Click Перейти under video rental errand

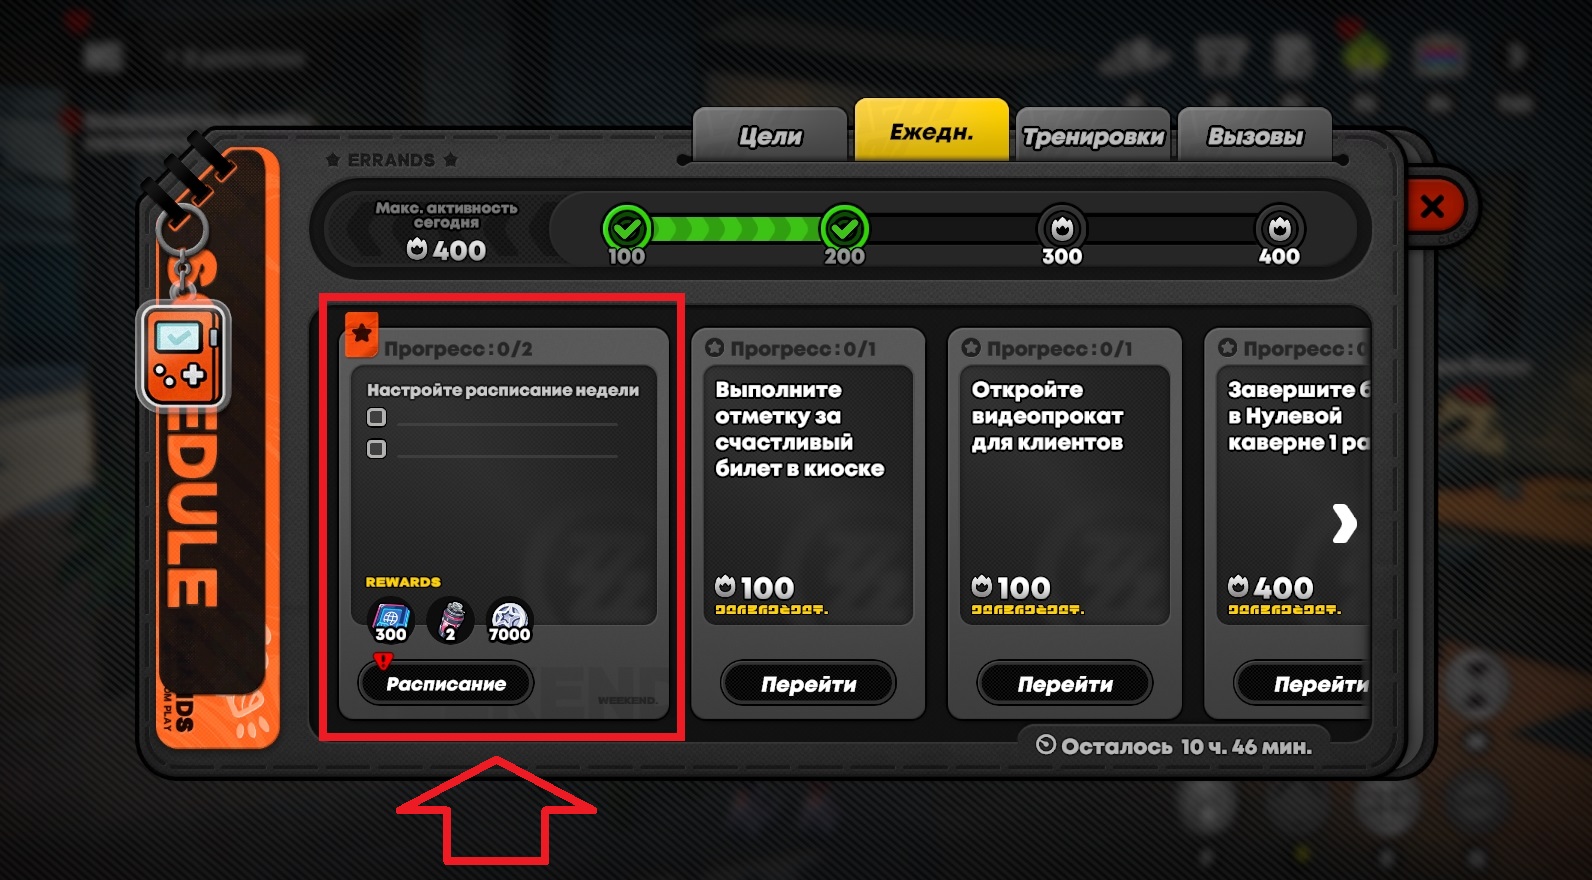pyautogui.click(x=1065, y=684)
